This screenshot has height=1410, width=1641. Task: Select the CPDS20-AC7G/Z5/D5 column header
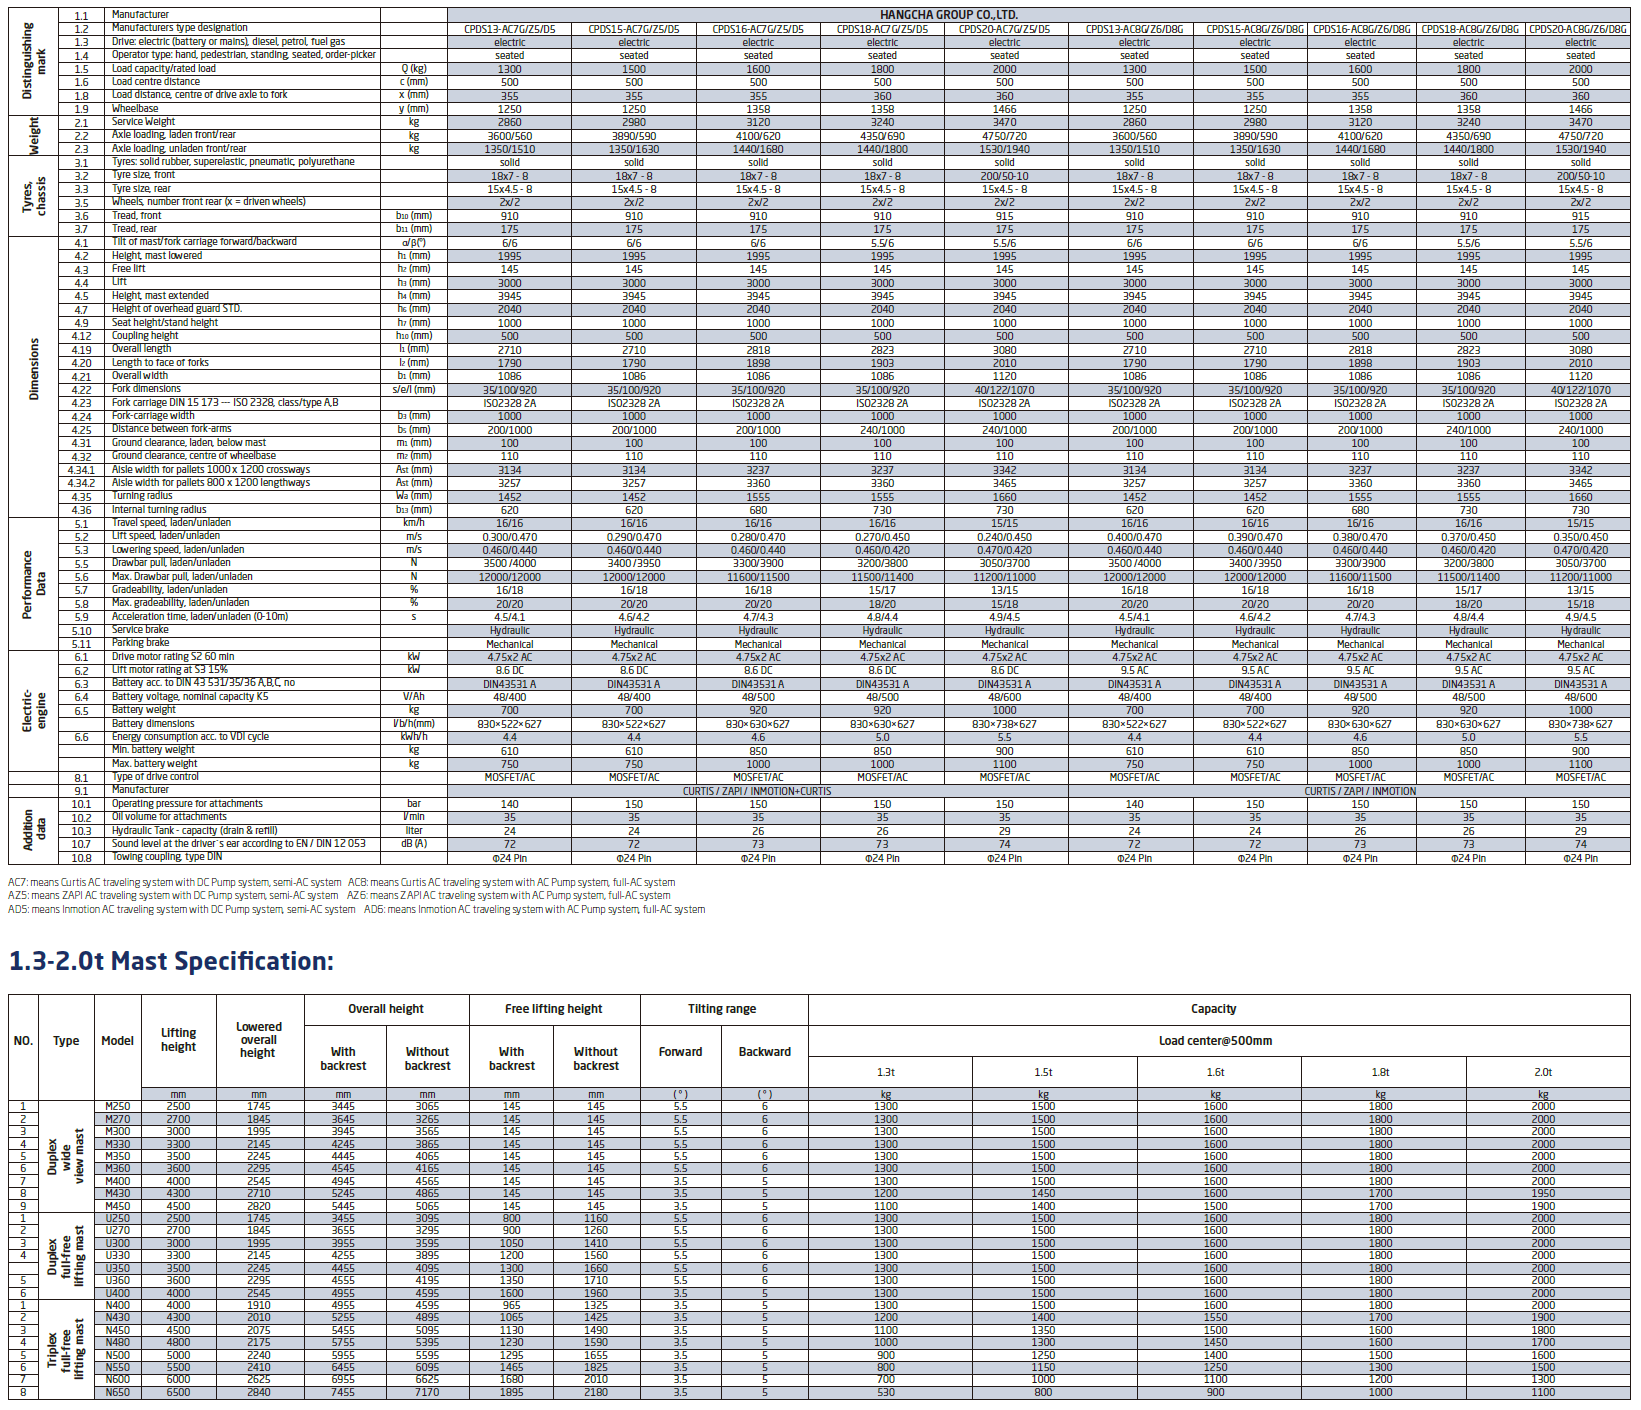pos(1005,29)
